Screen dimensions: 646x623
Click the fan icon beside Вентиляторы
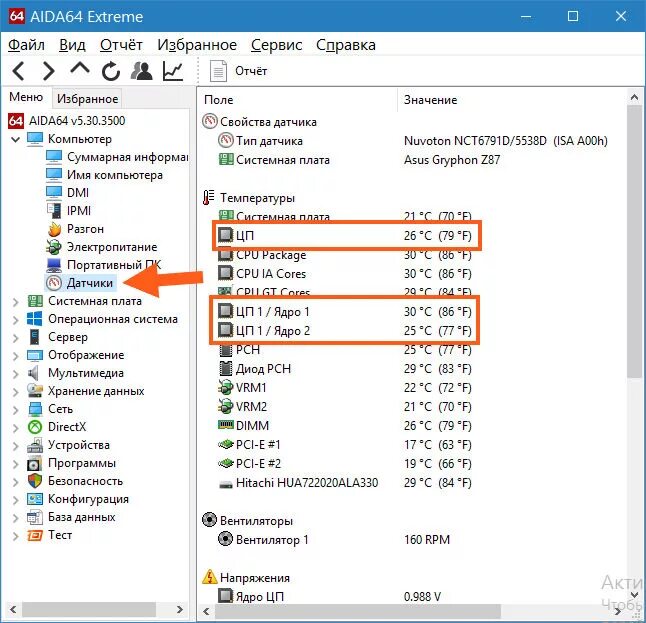click(x=209, y=520)
